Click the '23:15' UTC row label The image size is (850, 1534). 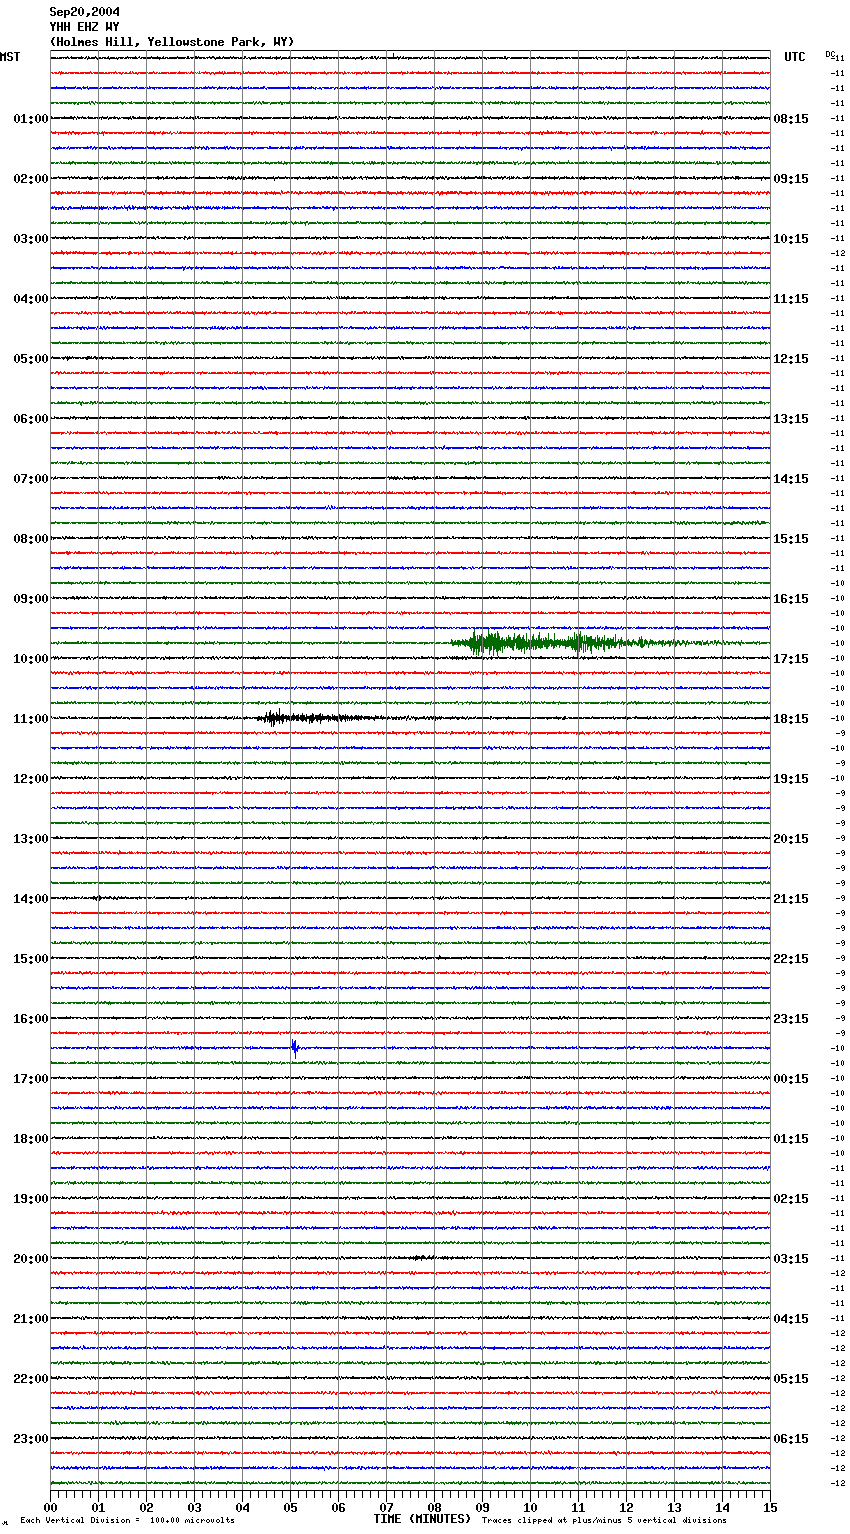(791, 1019)
